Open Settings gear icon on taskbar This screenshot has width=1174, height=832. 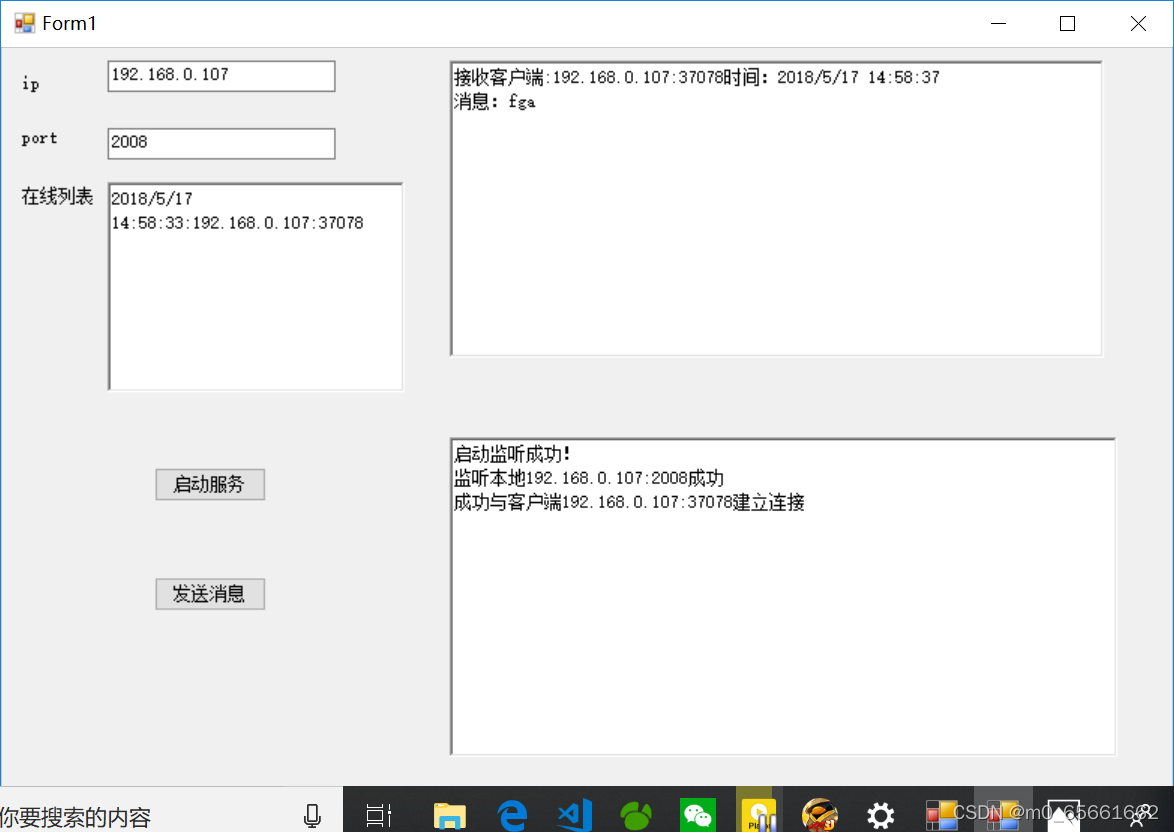pos(880,816)
